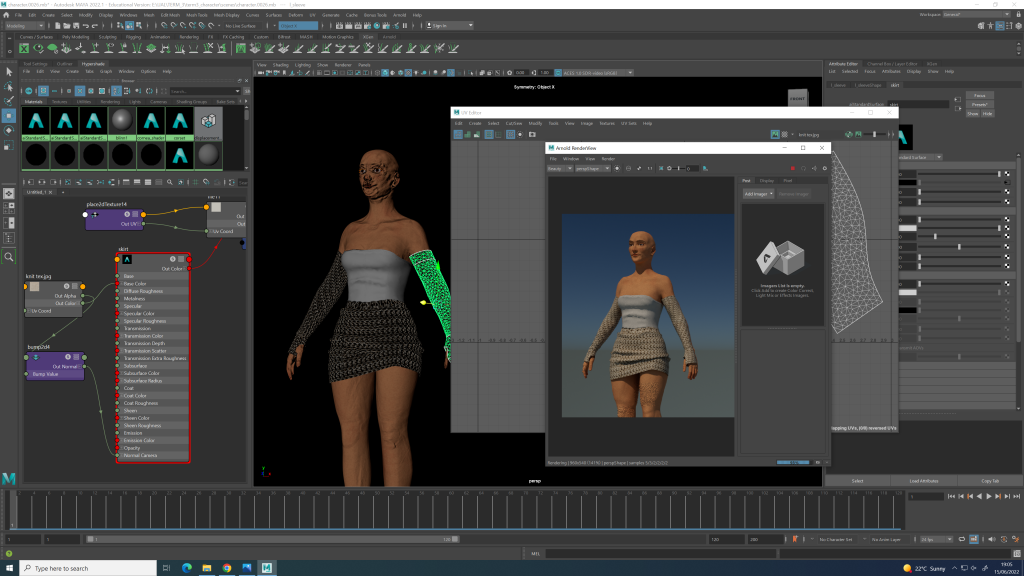Click the Select button in Attribute Editor
The width and height of the screenshot is (1024, 576).
pyautogui.click(x=857, y=481)
